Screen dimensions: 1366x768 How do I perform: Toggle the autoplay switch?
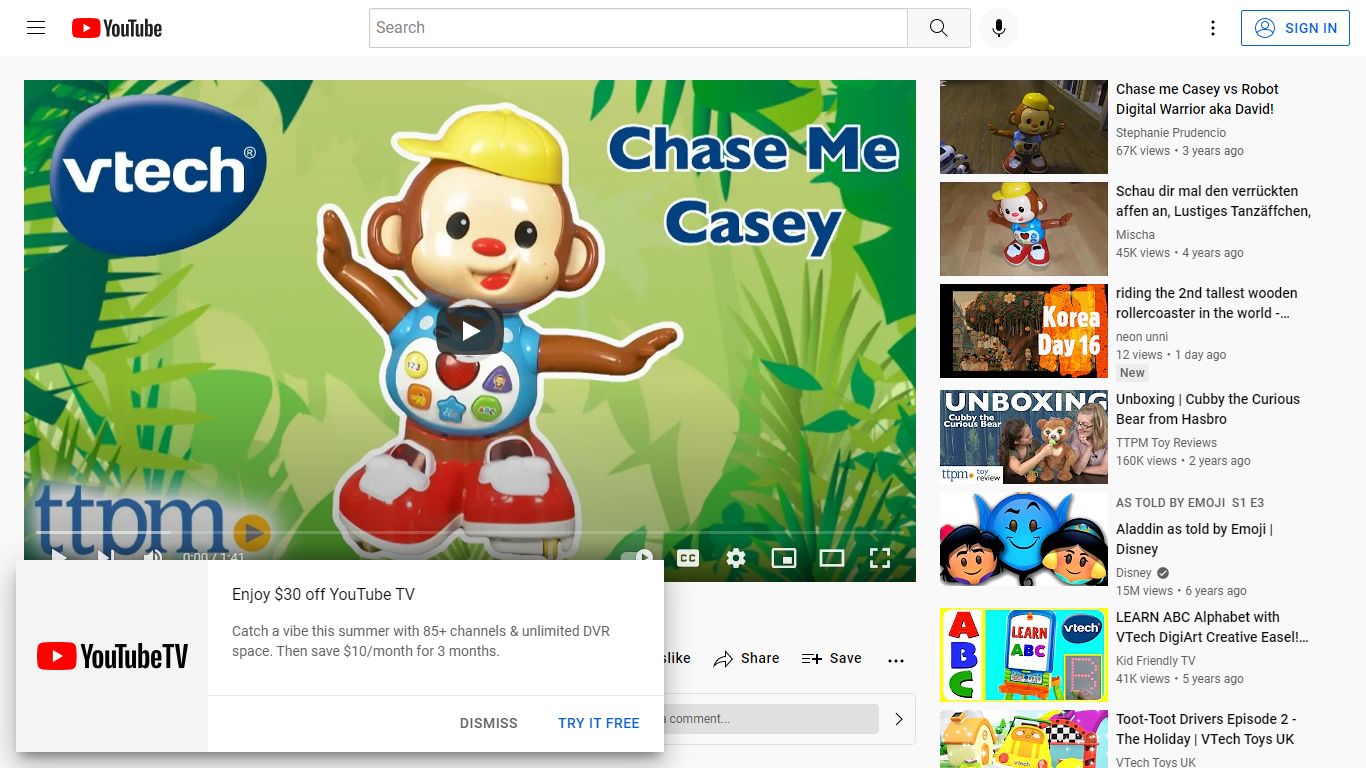[x=639, y=558]
